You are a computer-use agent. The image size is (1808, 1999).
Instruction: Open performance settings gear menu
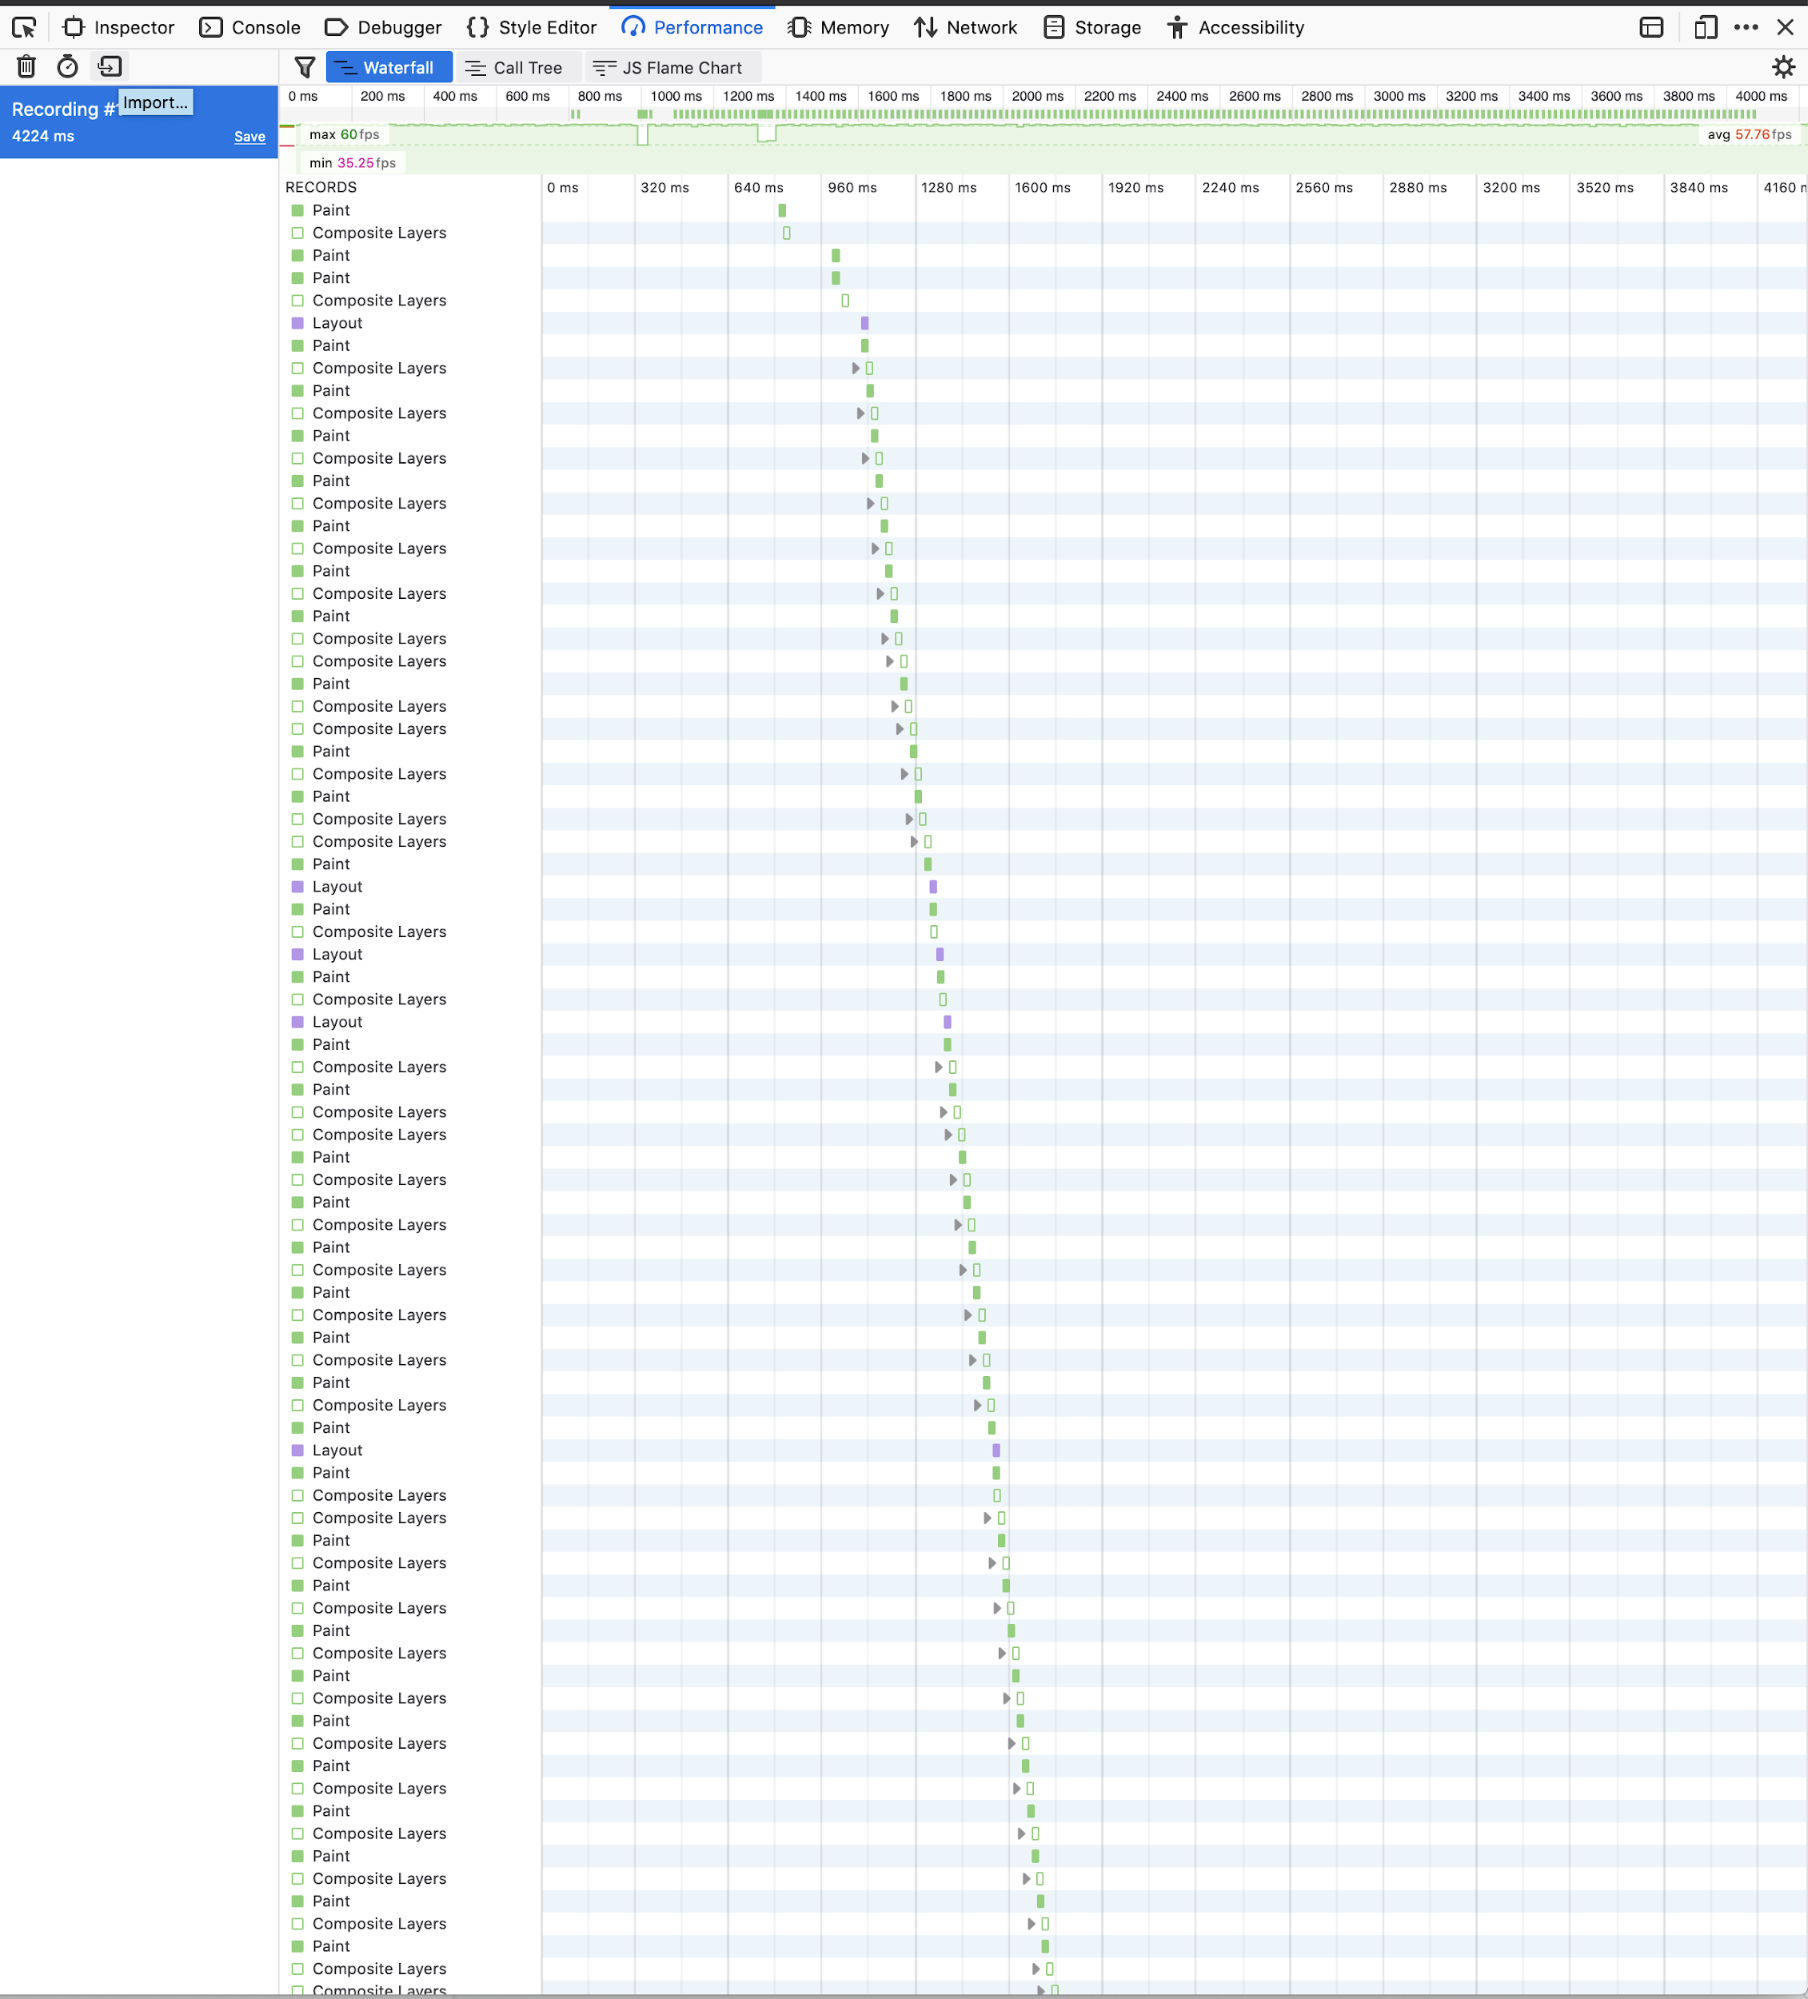pyautogui.click(x=1783, y=68)
